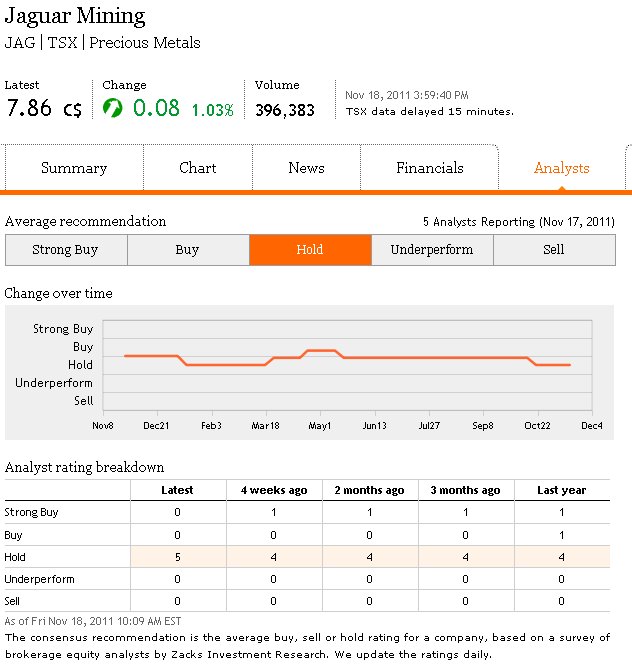This screenshot has width=632, height=672.
Task: Select the Analysts tab
Action: pos(562,168)
